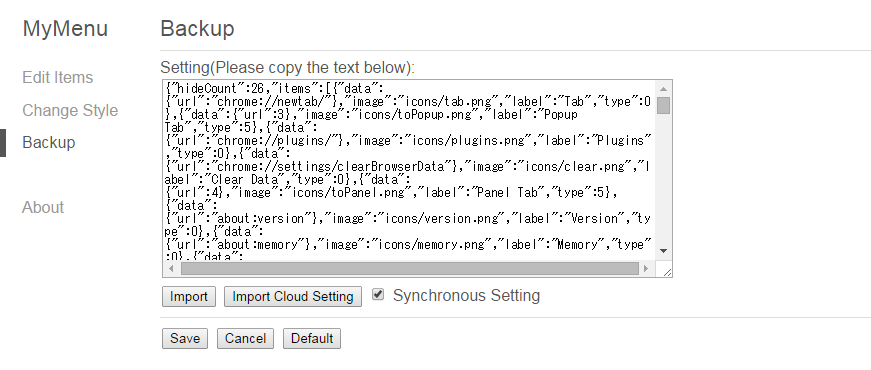Save the backup settings
The height and width of the screenshot is (370, 871).
(185, 339)
